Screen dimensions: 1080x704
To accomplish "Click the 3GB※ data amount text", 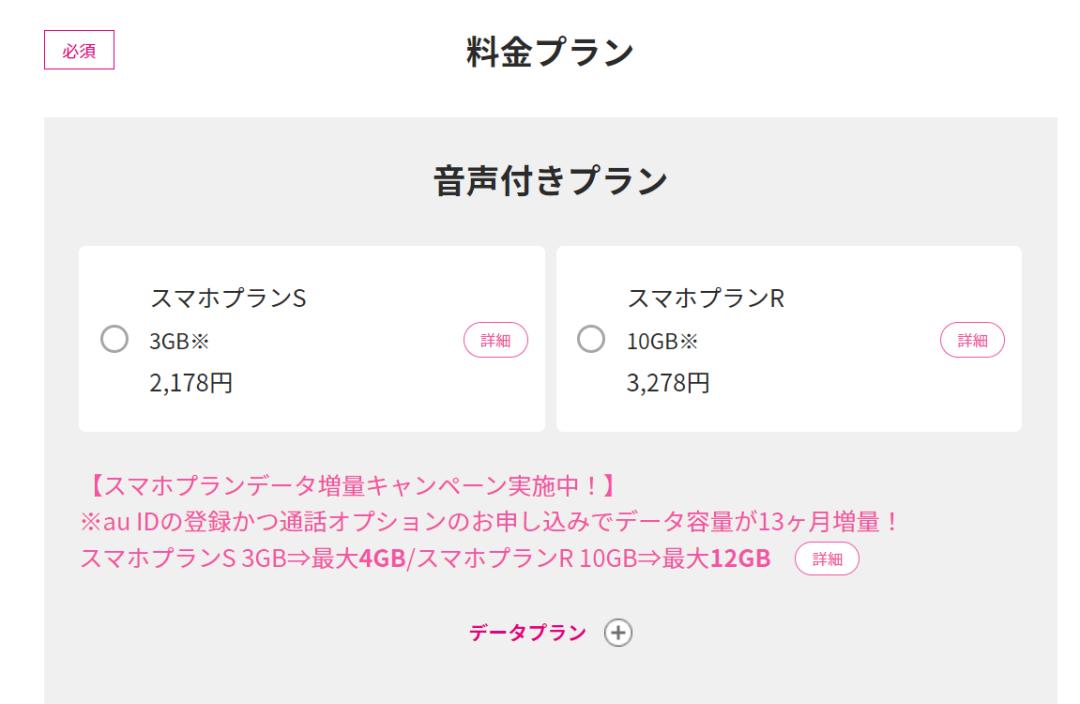I will tap(179, 341).
